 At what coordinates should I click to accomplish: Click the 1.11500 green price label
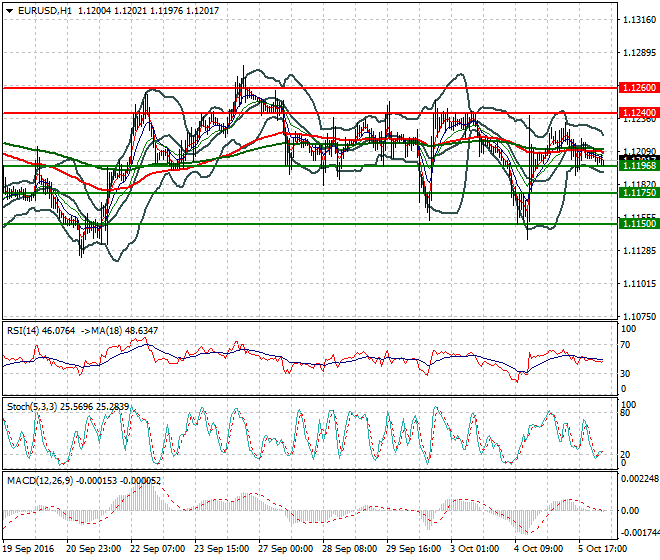pos(639,223)
